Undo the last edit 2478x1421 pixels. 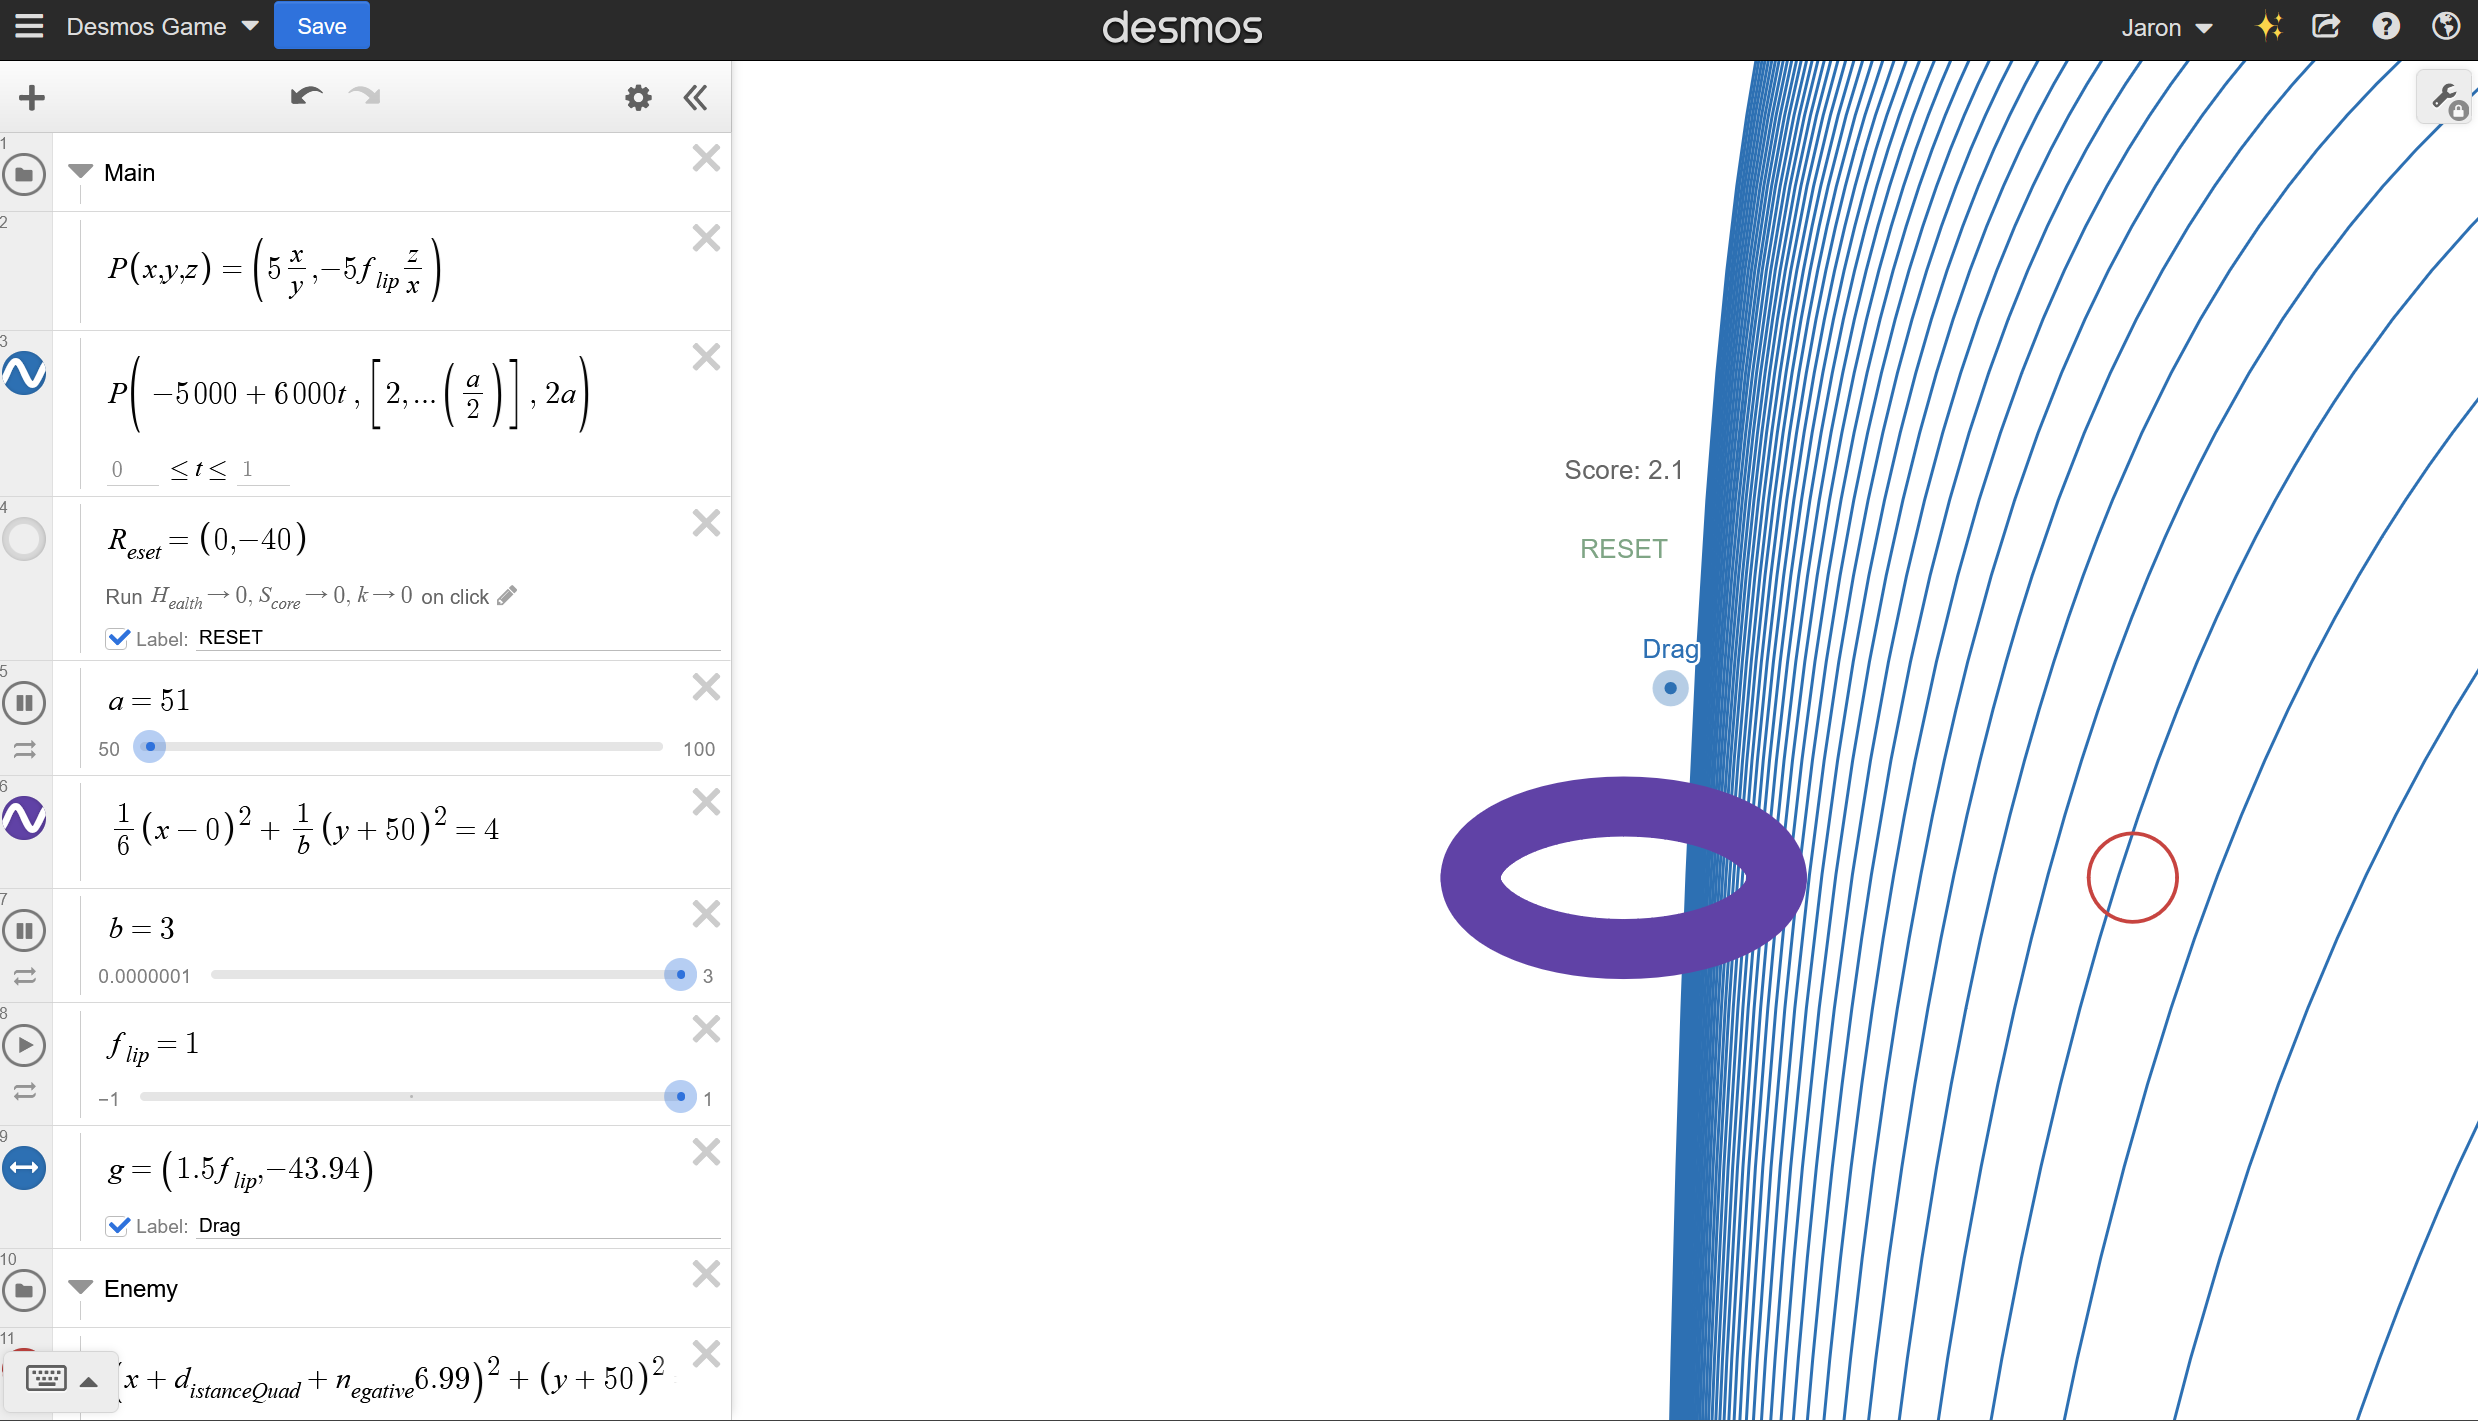(x=306, y=96)
